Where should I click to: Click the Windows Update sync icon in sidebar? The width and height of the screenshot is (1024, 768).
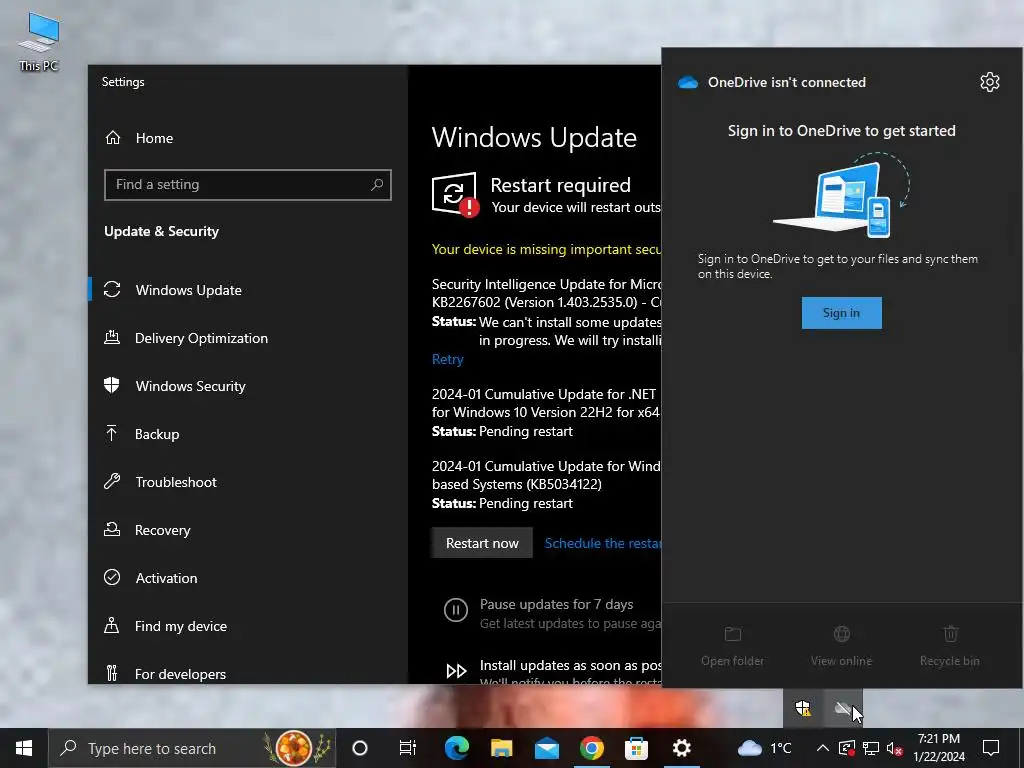(x=112, y=289)
